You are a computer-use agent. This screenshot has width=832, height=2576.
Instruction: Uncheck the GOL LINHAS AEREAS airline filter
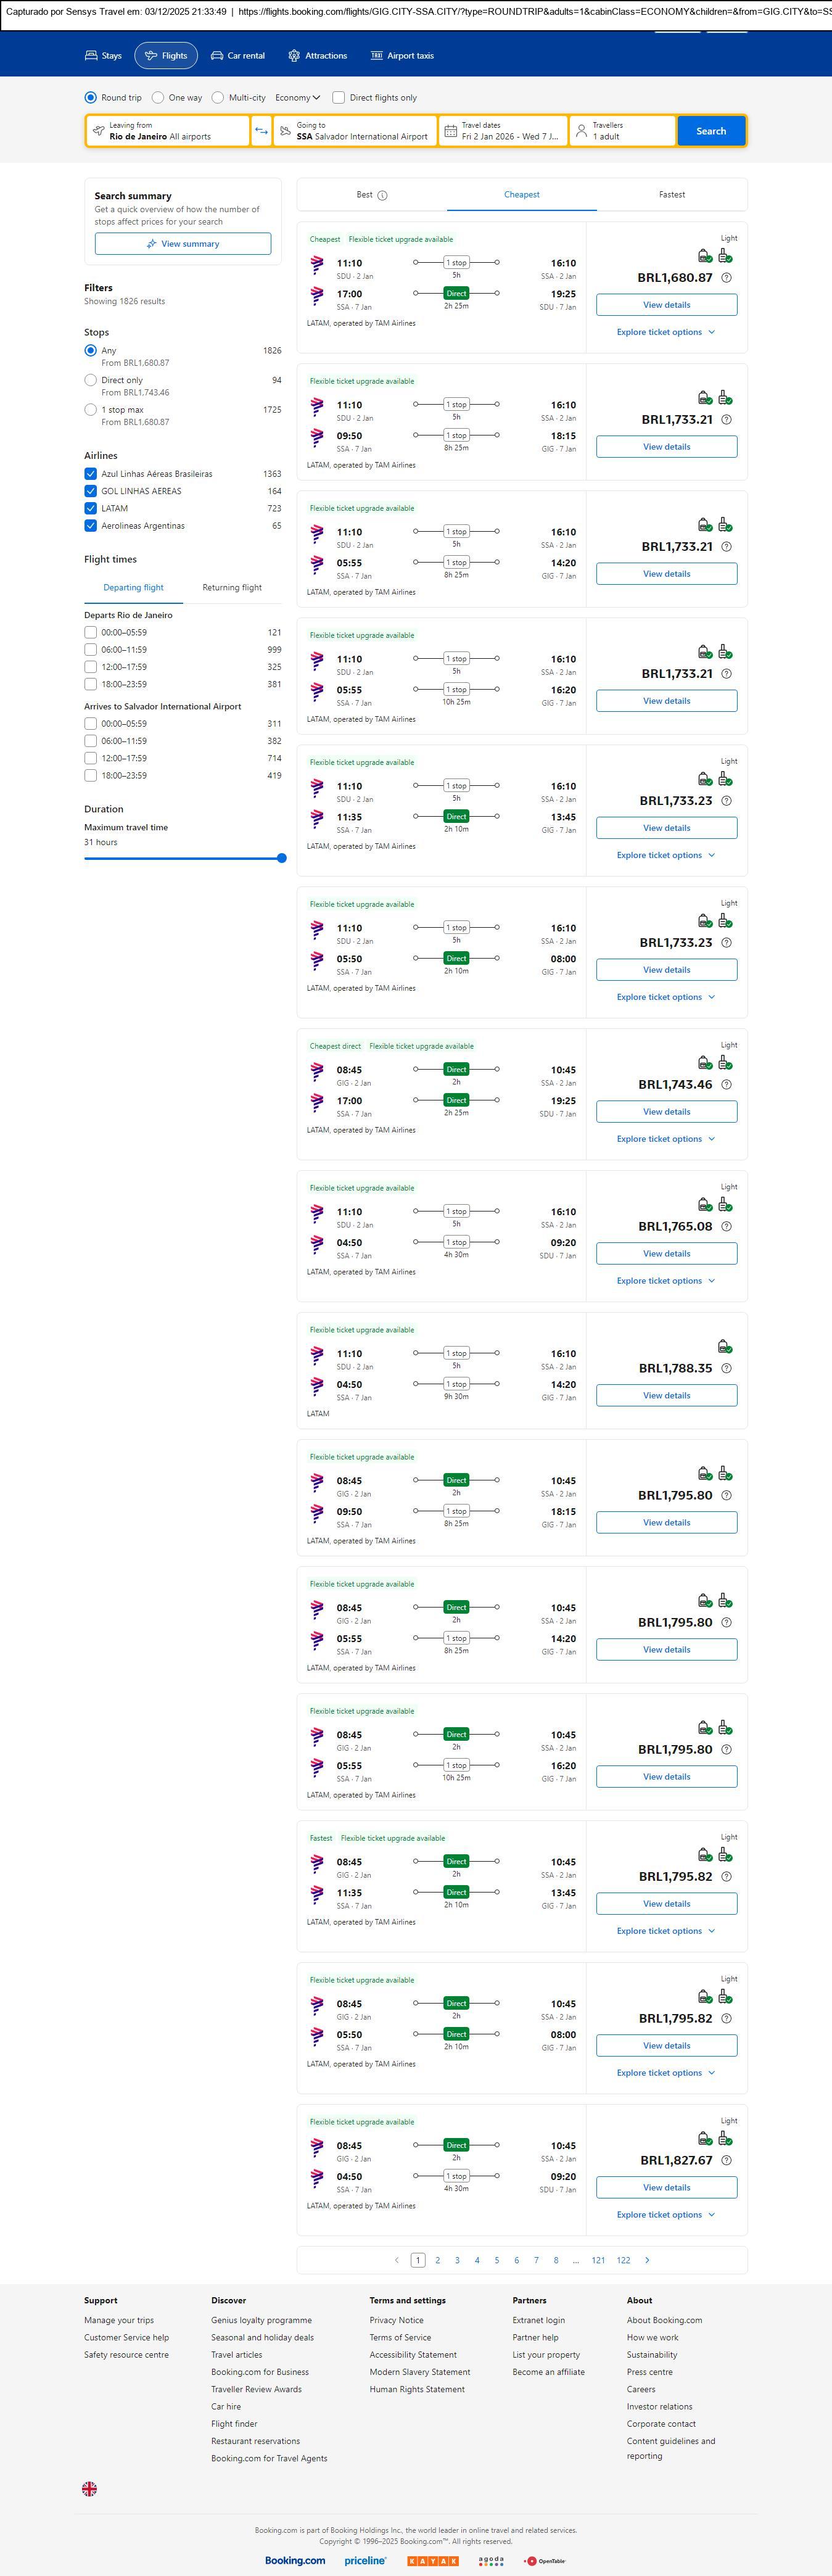[91, 491]
